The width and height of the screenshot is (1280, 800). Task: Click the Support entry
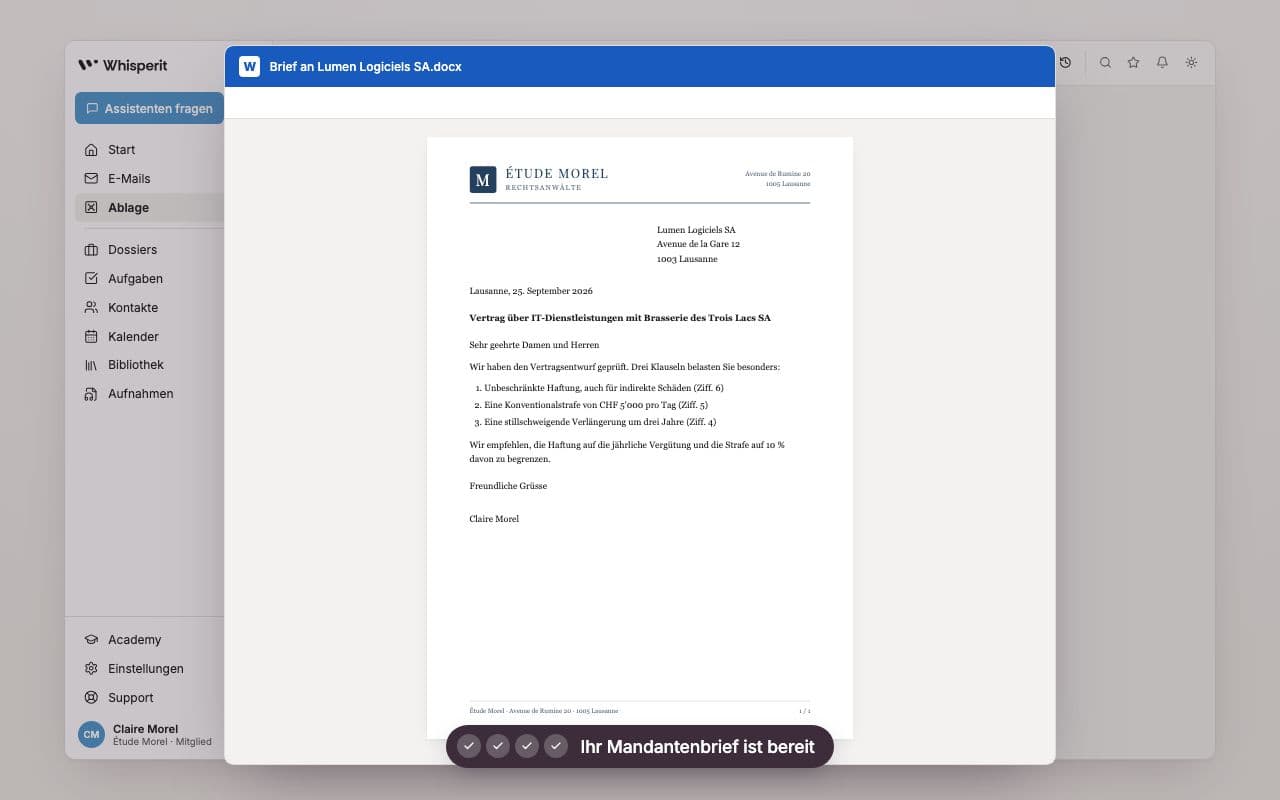(x=149, y=698)
